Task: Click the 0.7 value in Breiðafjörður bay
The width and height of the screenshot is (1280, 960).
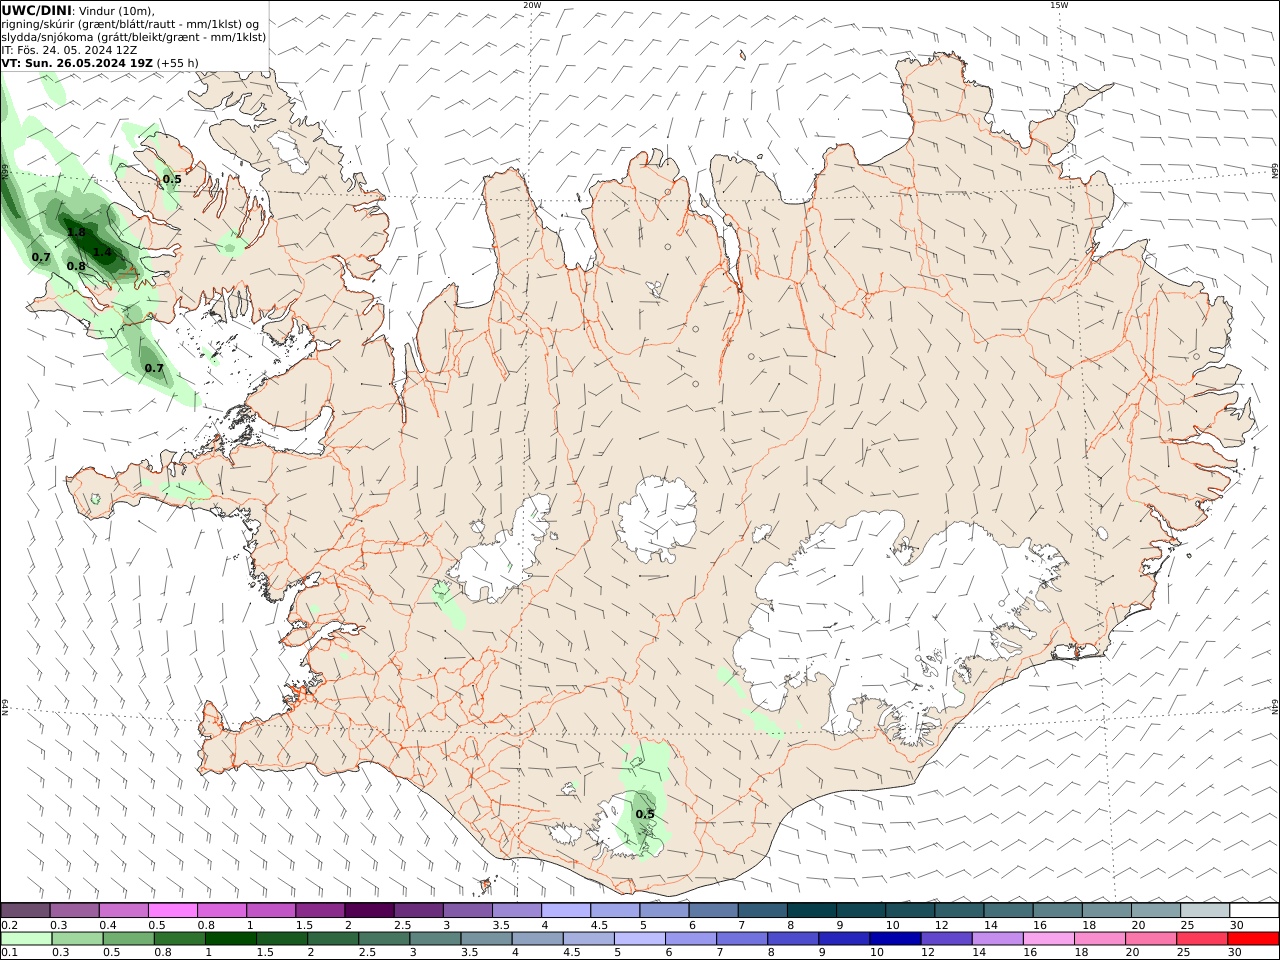Action: click(154, 368)
